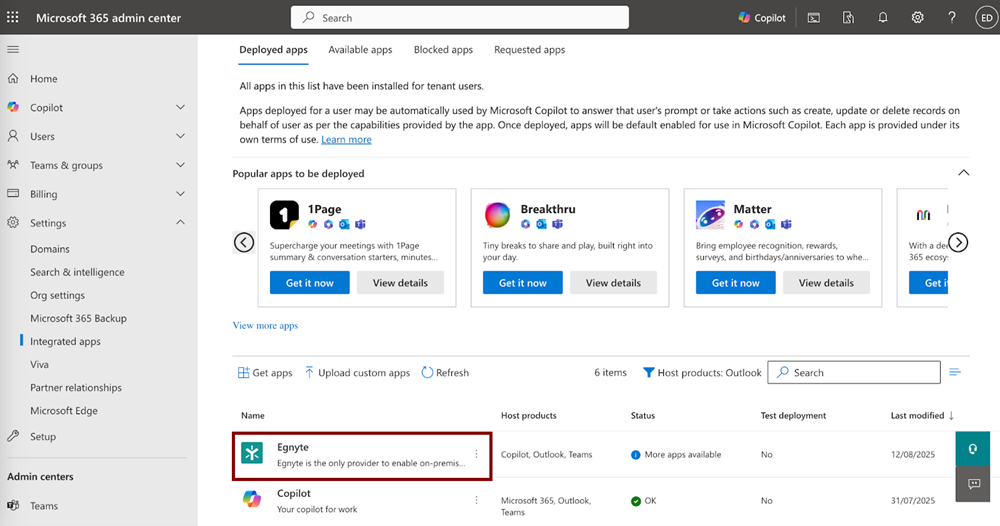Click View details for Matter app
The image size is (1000, 526).
click(x=825, y=283)
